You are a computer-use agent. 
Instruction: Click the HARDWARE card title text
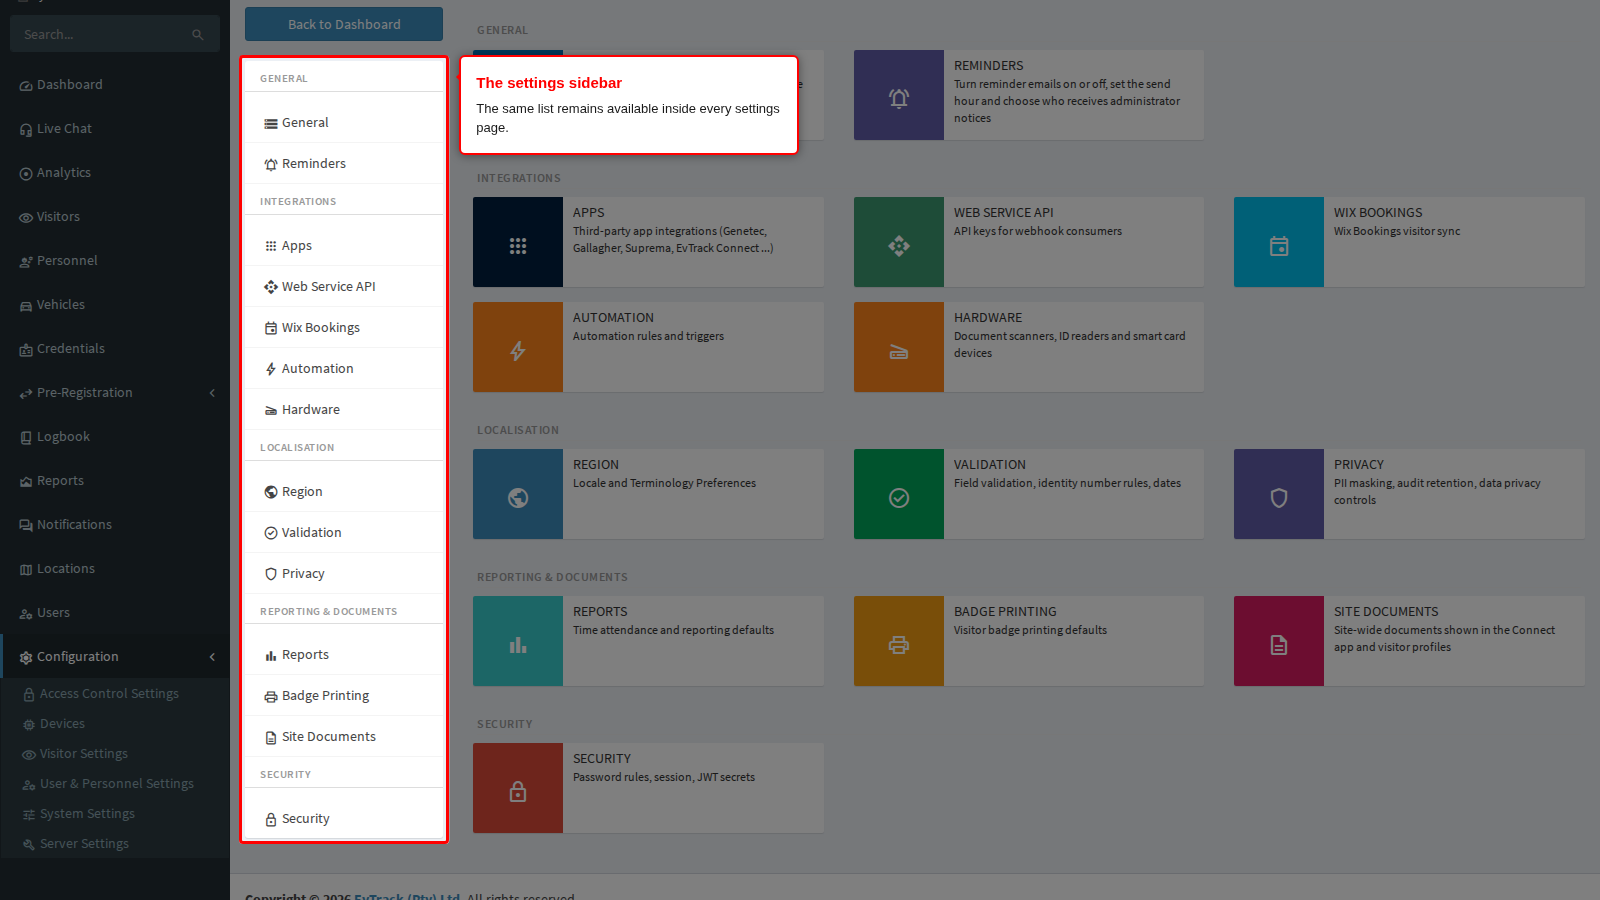988,317
